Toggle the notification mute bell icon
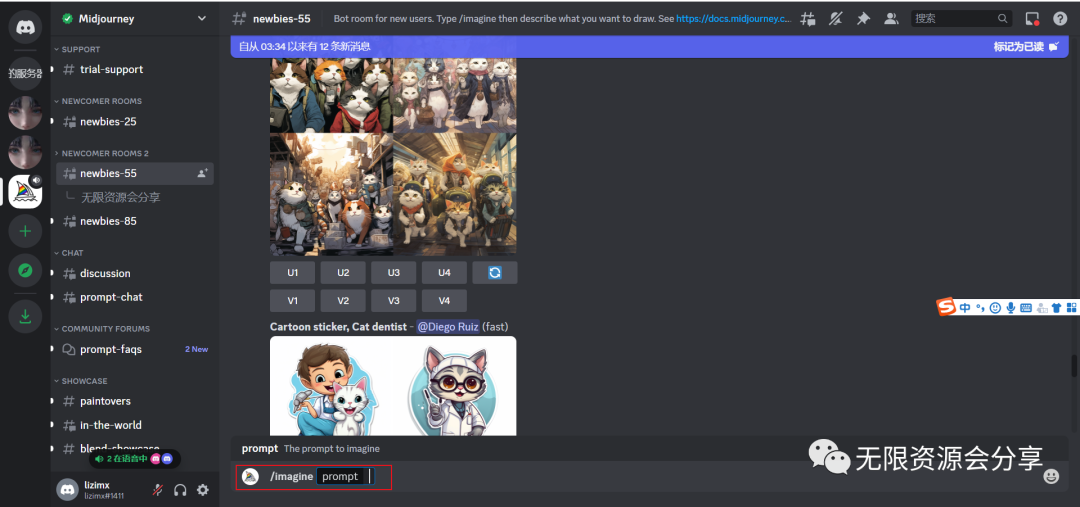 click(x=836, y=18)
